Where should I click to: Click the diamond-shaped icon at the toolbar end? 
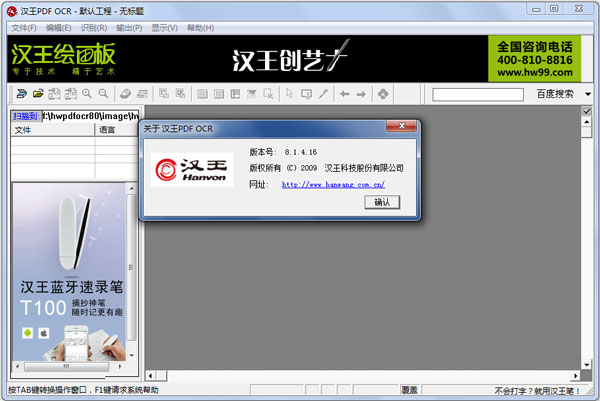point(383,94)
